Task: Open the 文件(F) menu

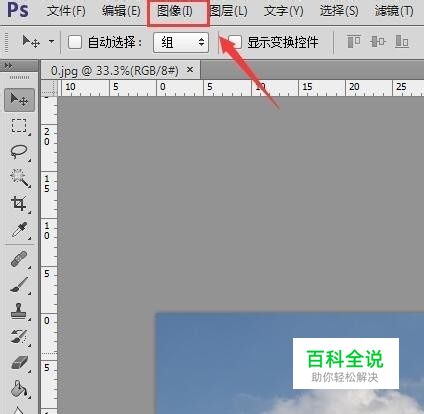Action: tap(66, 11)
